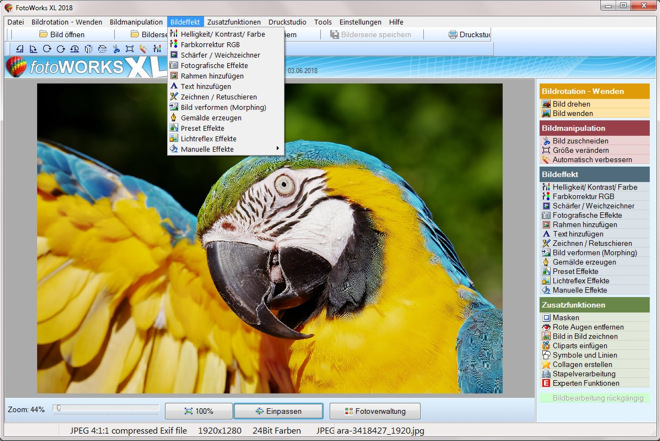Click the parrot photo in the canvas
This screenshot has width=660, height=441.
click(x=269, y=238)
